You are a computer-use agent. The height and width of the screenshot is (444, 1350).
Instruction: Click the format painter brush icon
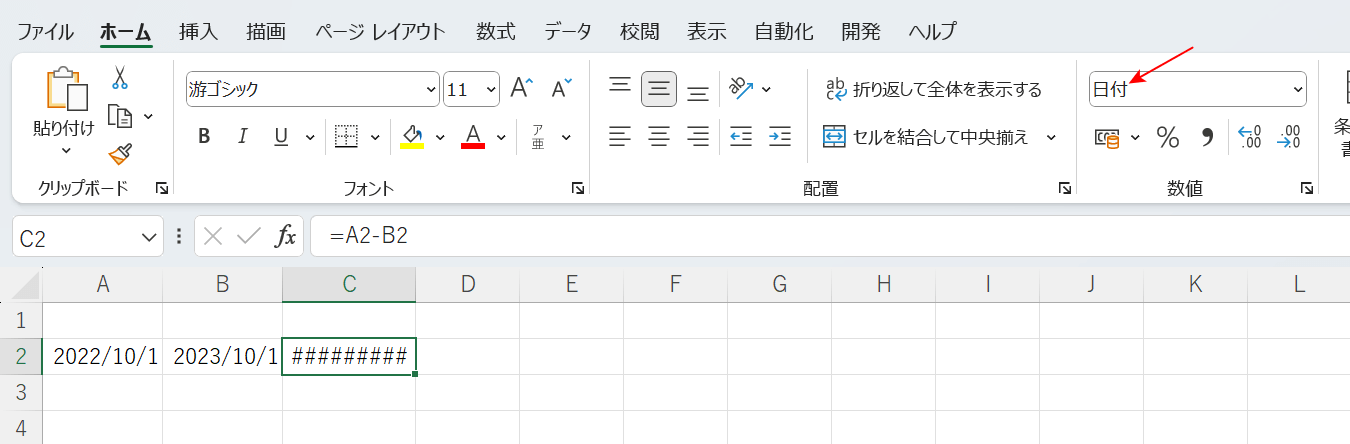click(120, 153)
